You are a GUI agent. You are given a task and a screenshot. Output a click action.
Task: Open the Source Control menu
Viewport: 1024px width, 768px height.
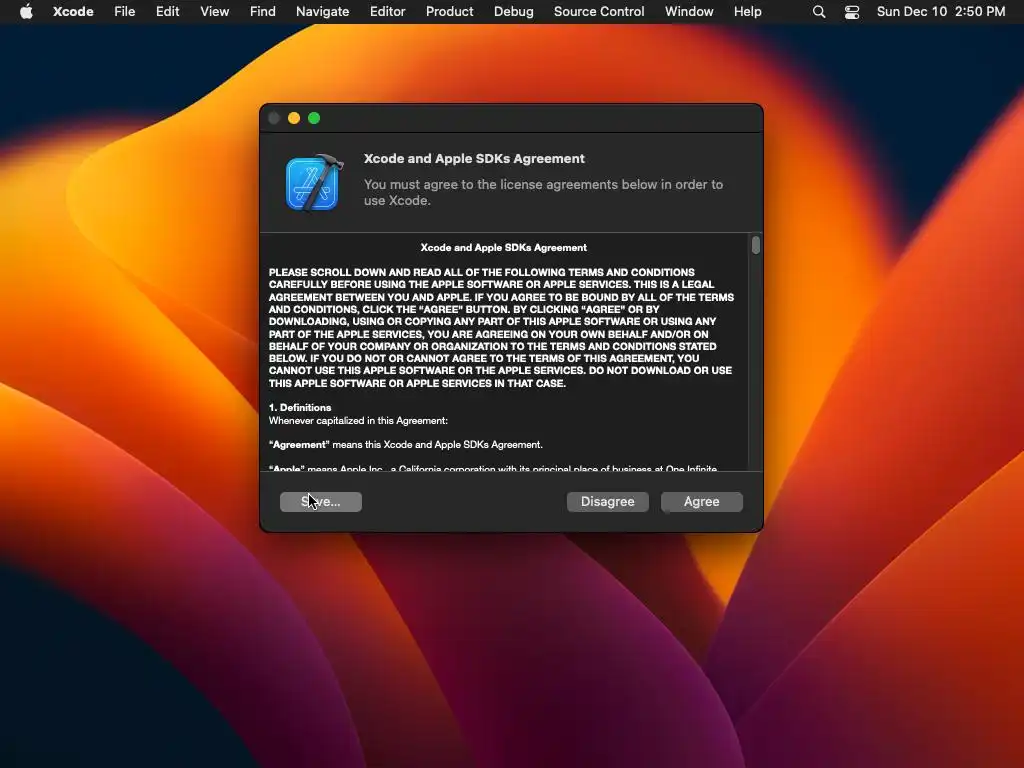pyautogui.click(x=599, y=12)
